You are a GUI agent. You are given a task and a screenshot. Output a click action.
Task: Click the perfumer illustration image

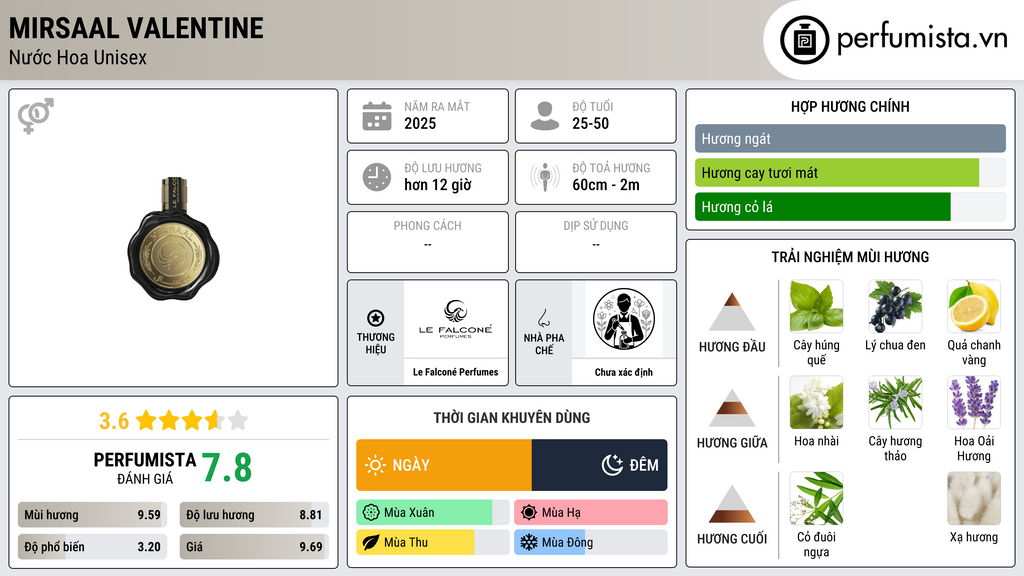click(624, 319)
